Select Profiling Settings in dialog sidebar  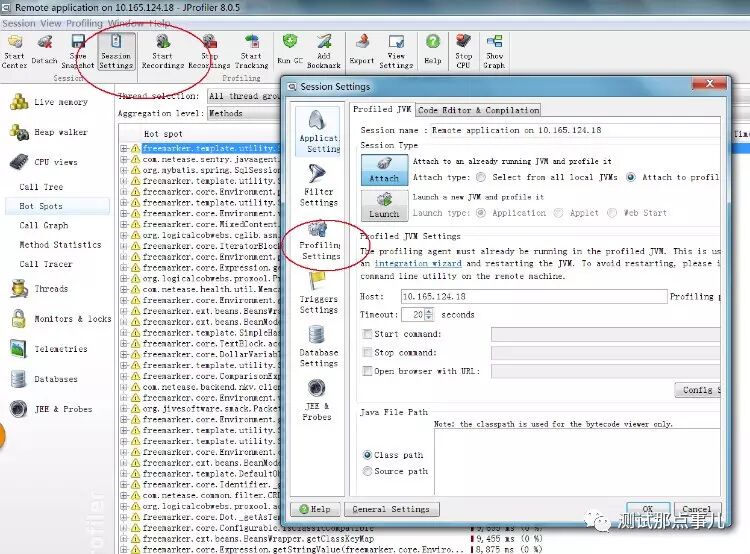coord(320,240)
